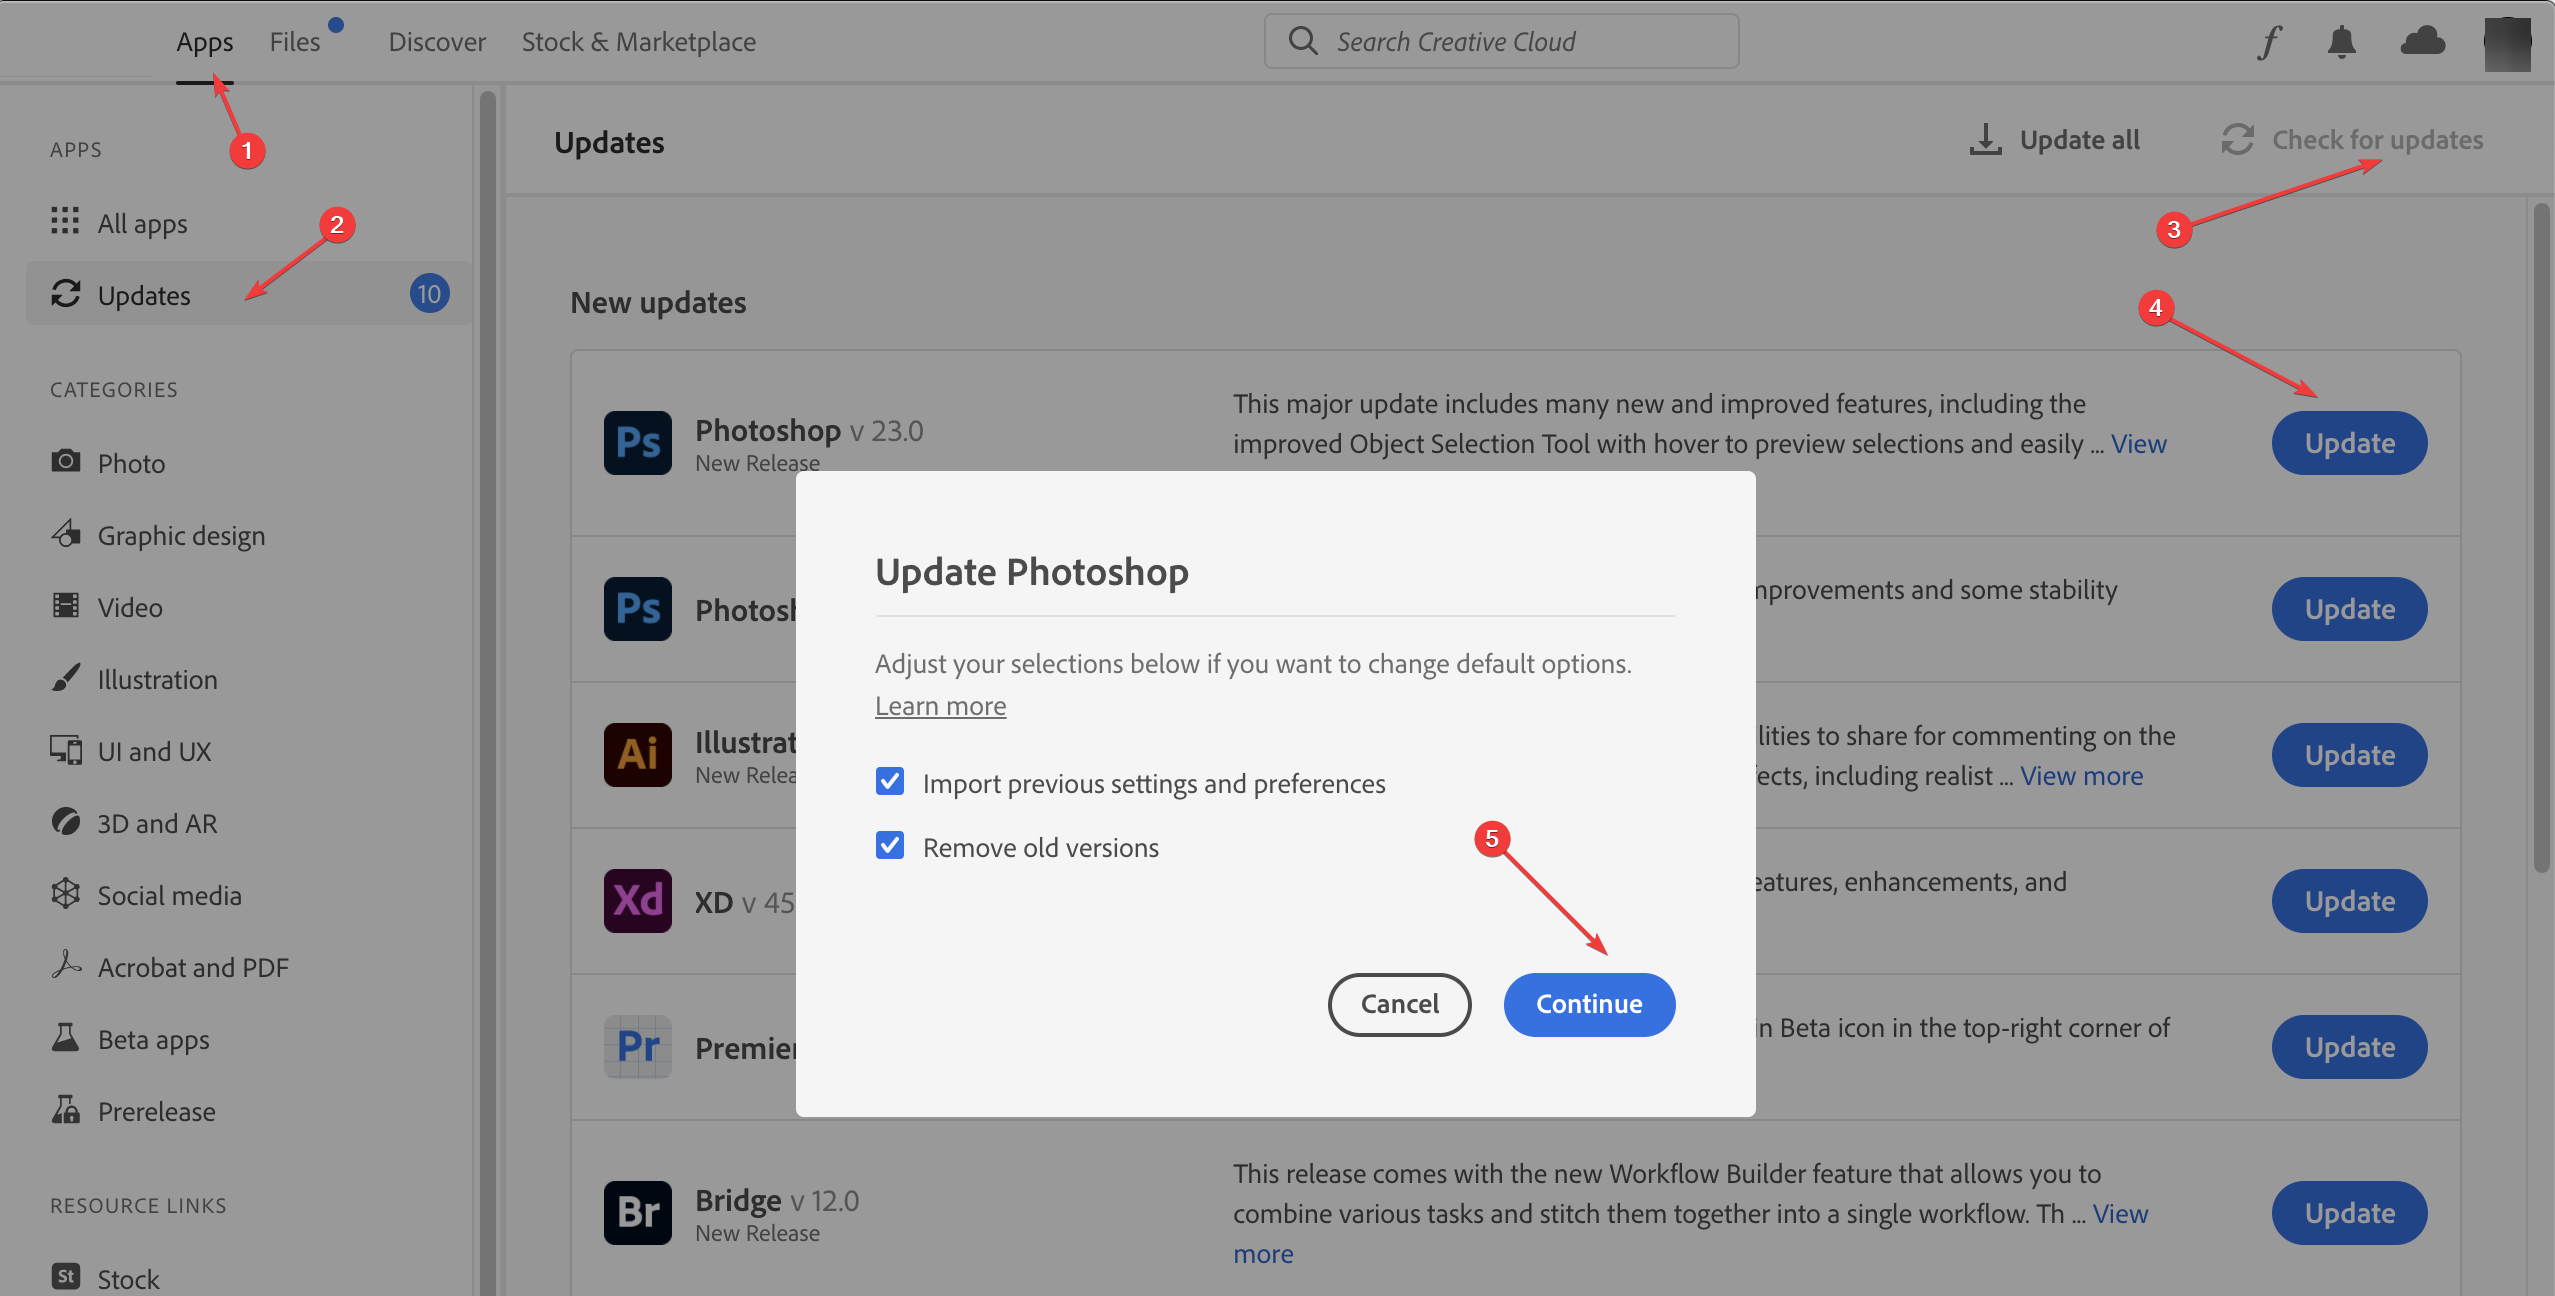The image size is (2555, 1296).
Task: Select the UI and UX devices icon
Action: (x=66, y=749)
